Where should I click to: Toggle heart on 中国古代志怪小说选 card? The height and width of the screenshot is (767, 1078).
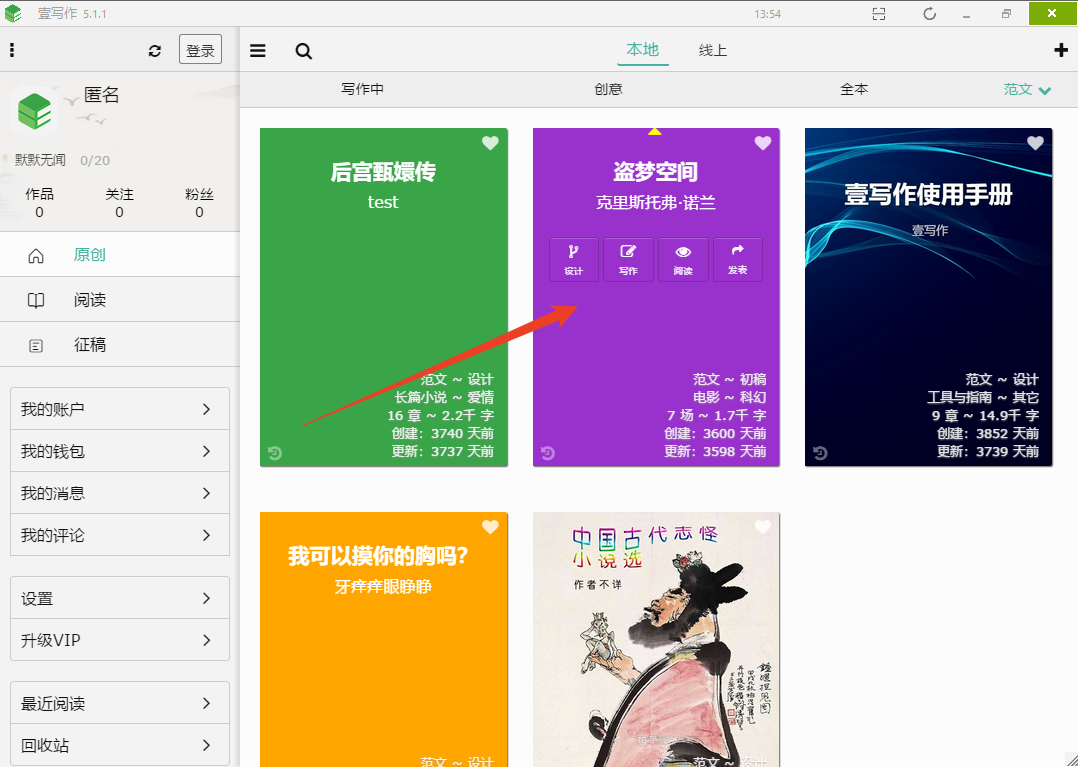763,527
